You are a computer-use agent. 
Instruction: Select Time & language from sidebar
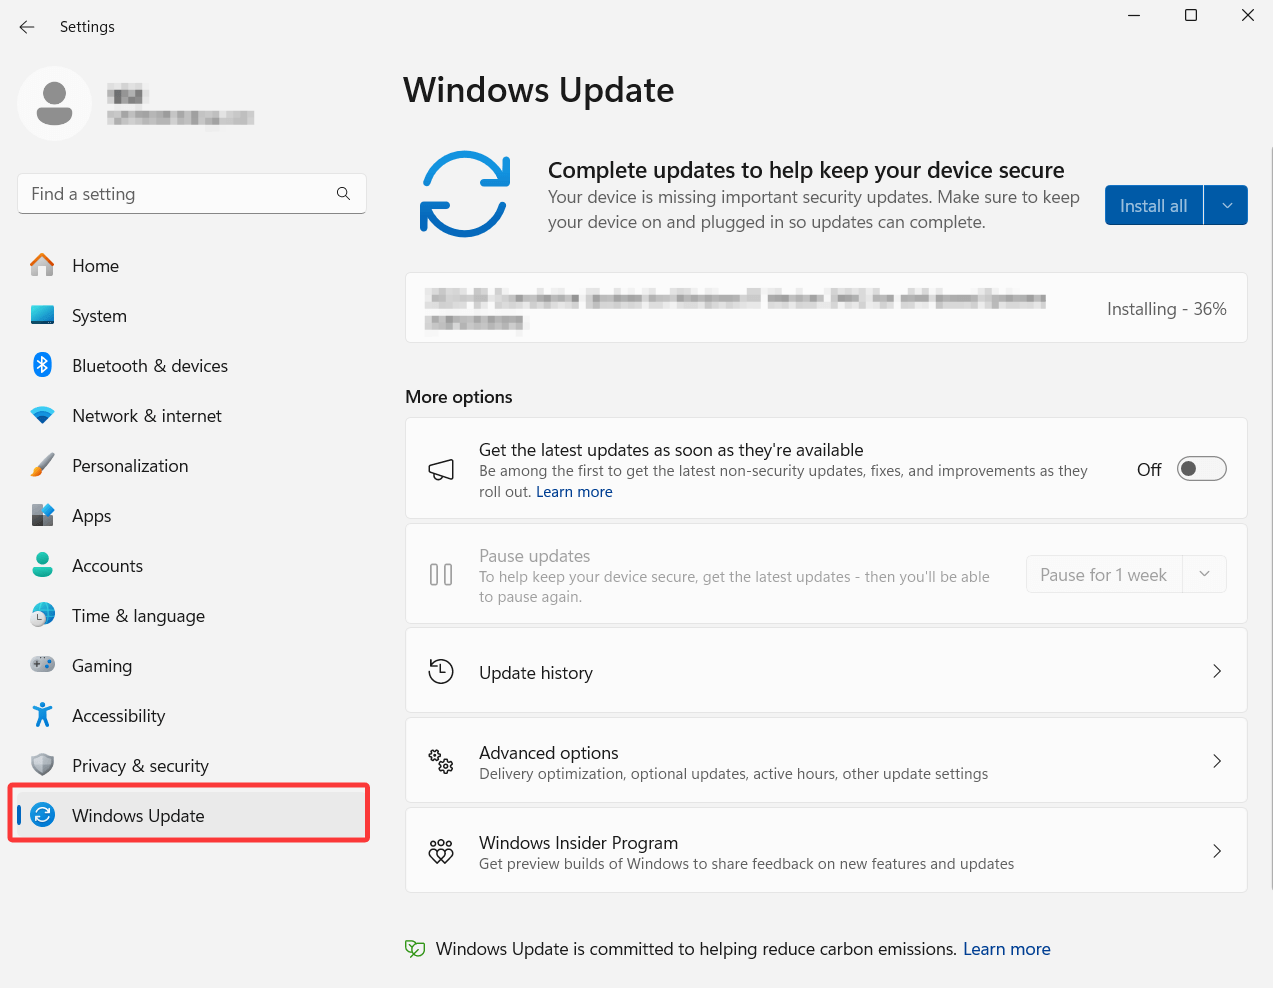tap(138, 615)
